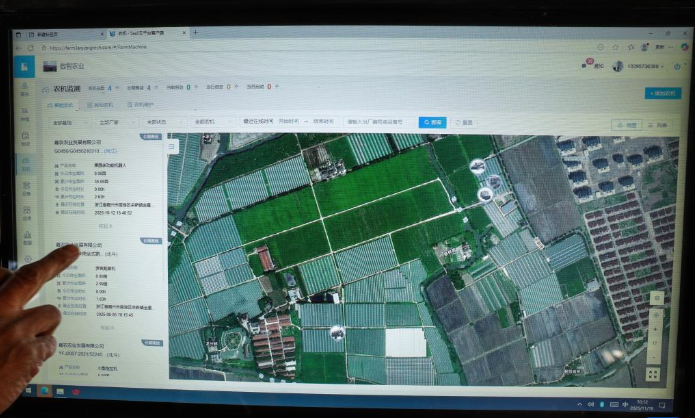
Task: Click the 重置 reset button
Action: point(465,122)
